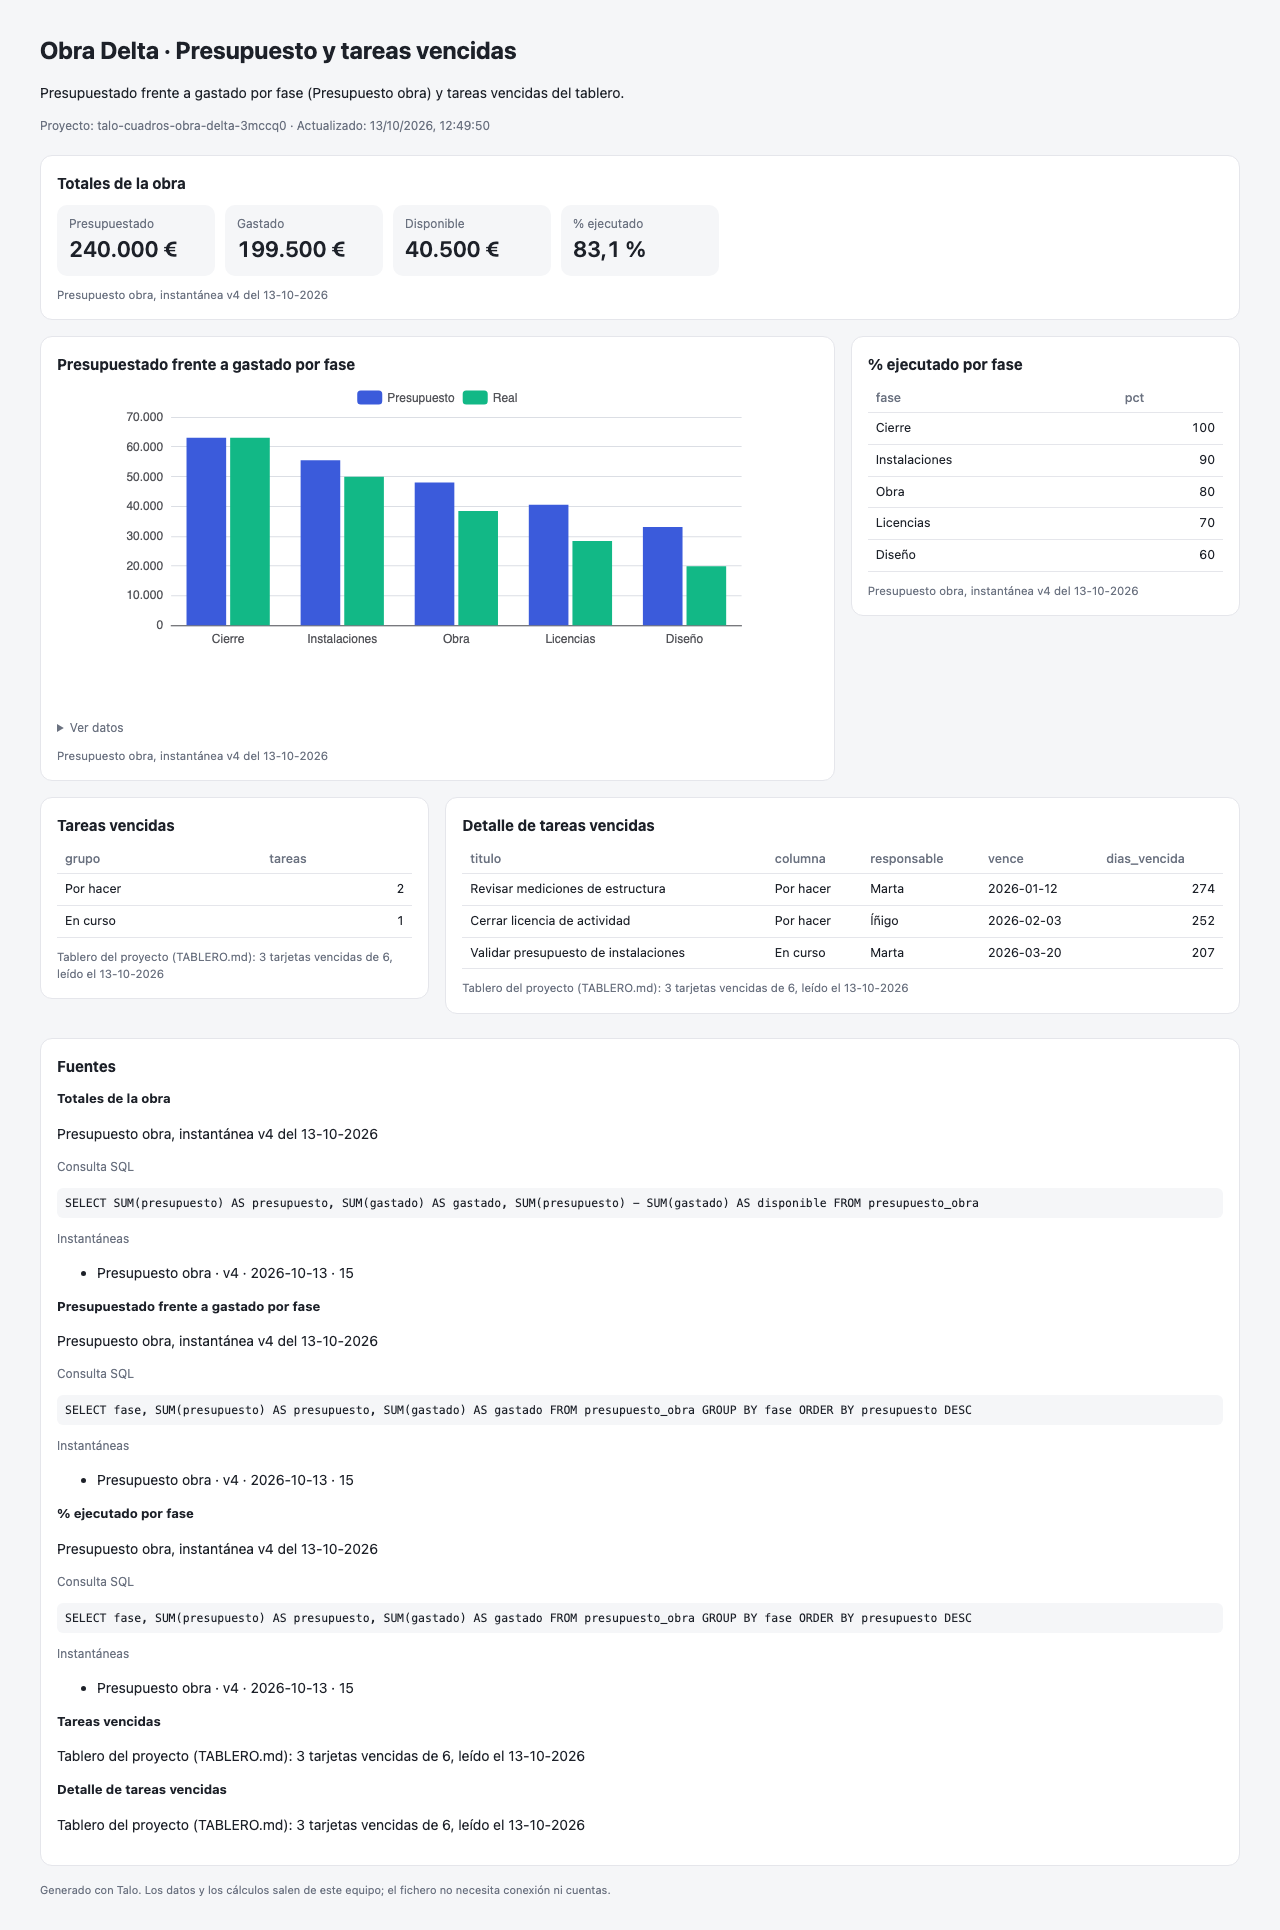Click the 'responsable' column header
The width and height of the screenshot is (1280, 1930).
coord(907,859)
